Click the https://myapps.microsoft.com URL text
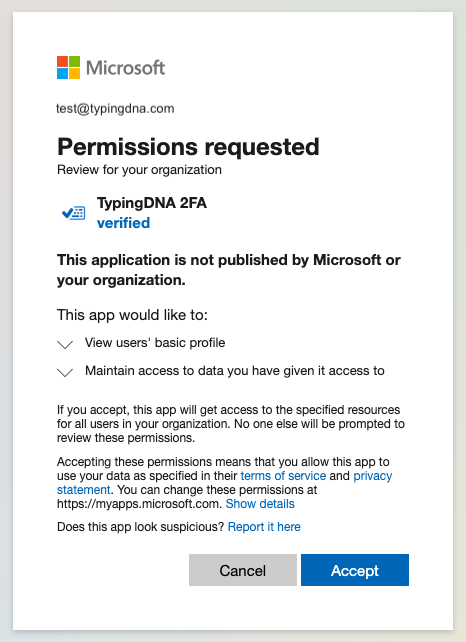 (140, 504)
